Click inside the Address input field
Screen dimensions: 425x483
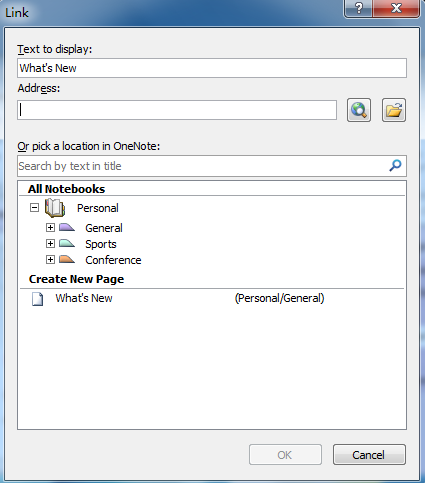177,110
